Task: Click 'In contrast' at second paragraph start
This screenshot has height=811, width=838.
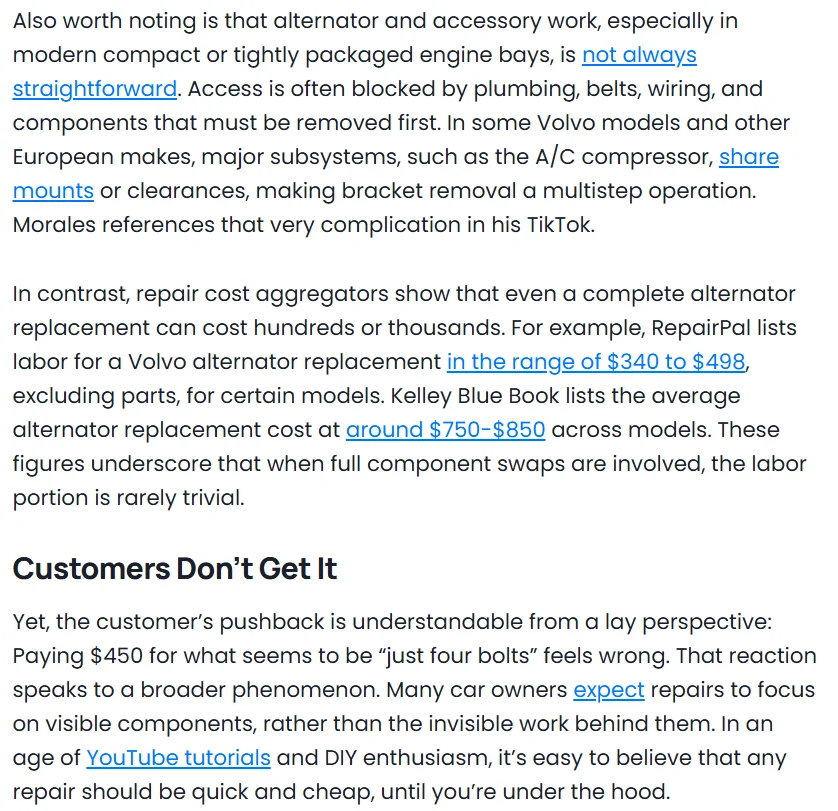Action: click(x=71, y=294)
